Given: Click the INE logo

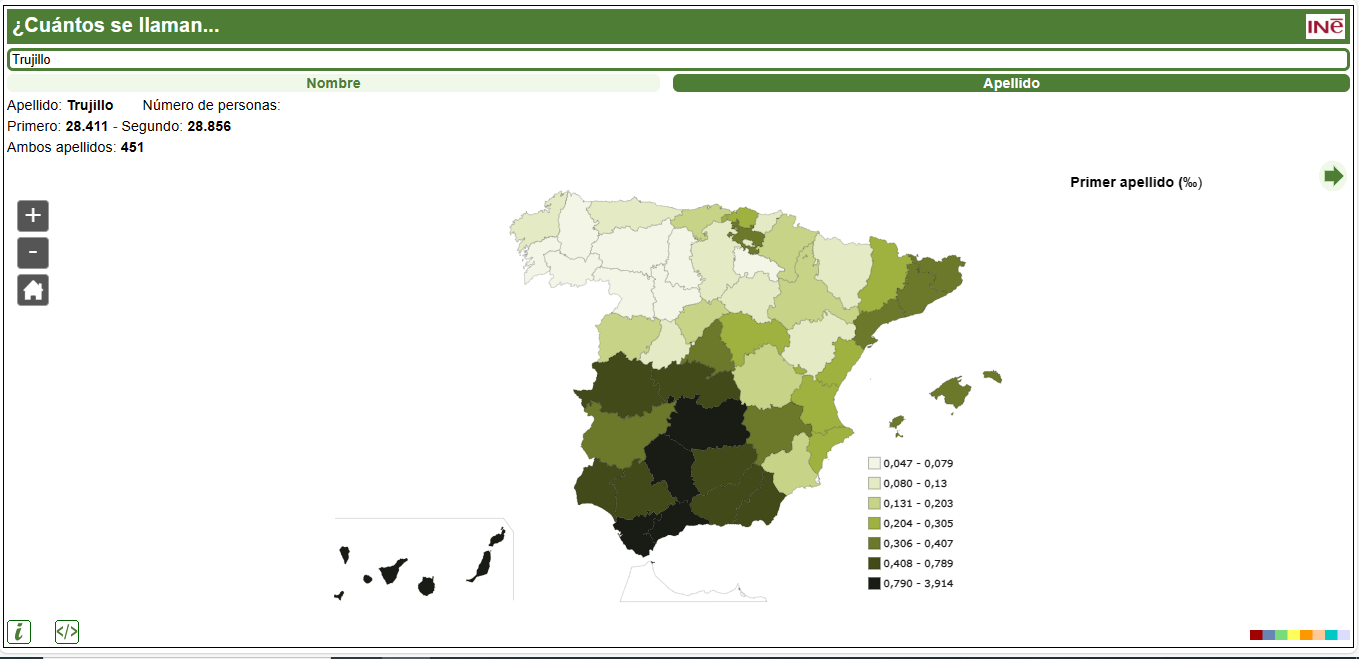Looking at the screenshot, I should coord(1326,26).
